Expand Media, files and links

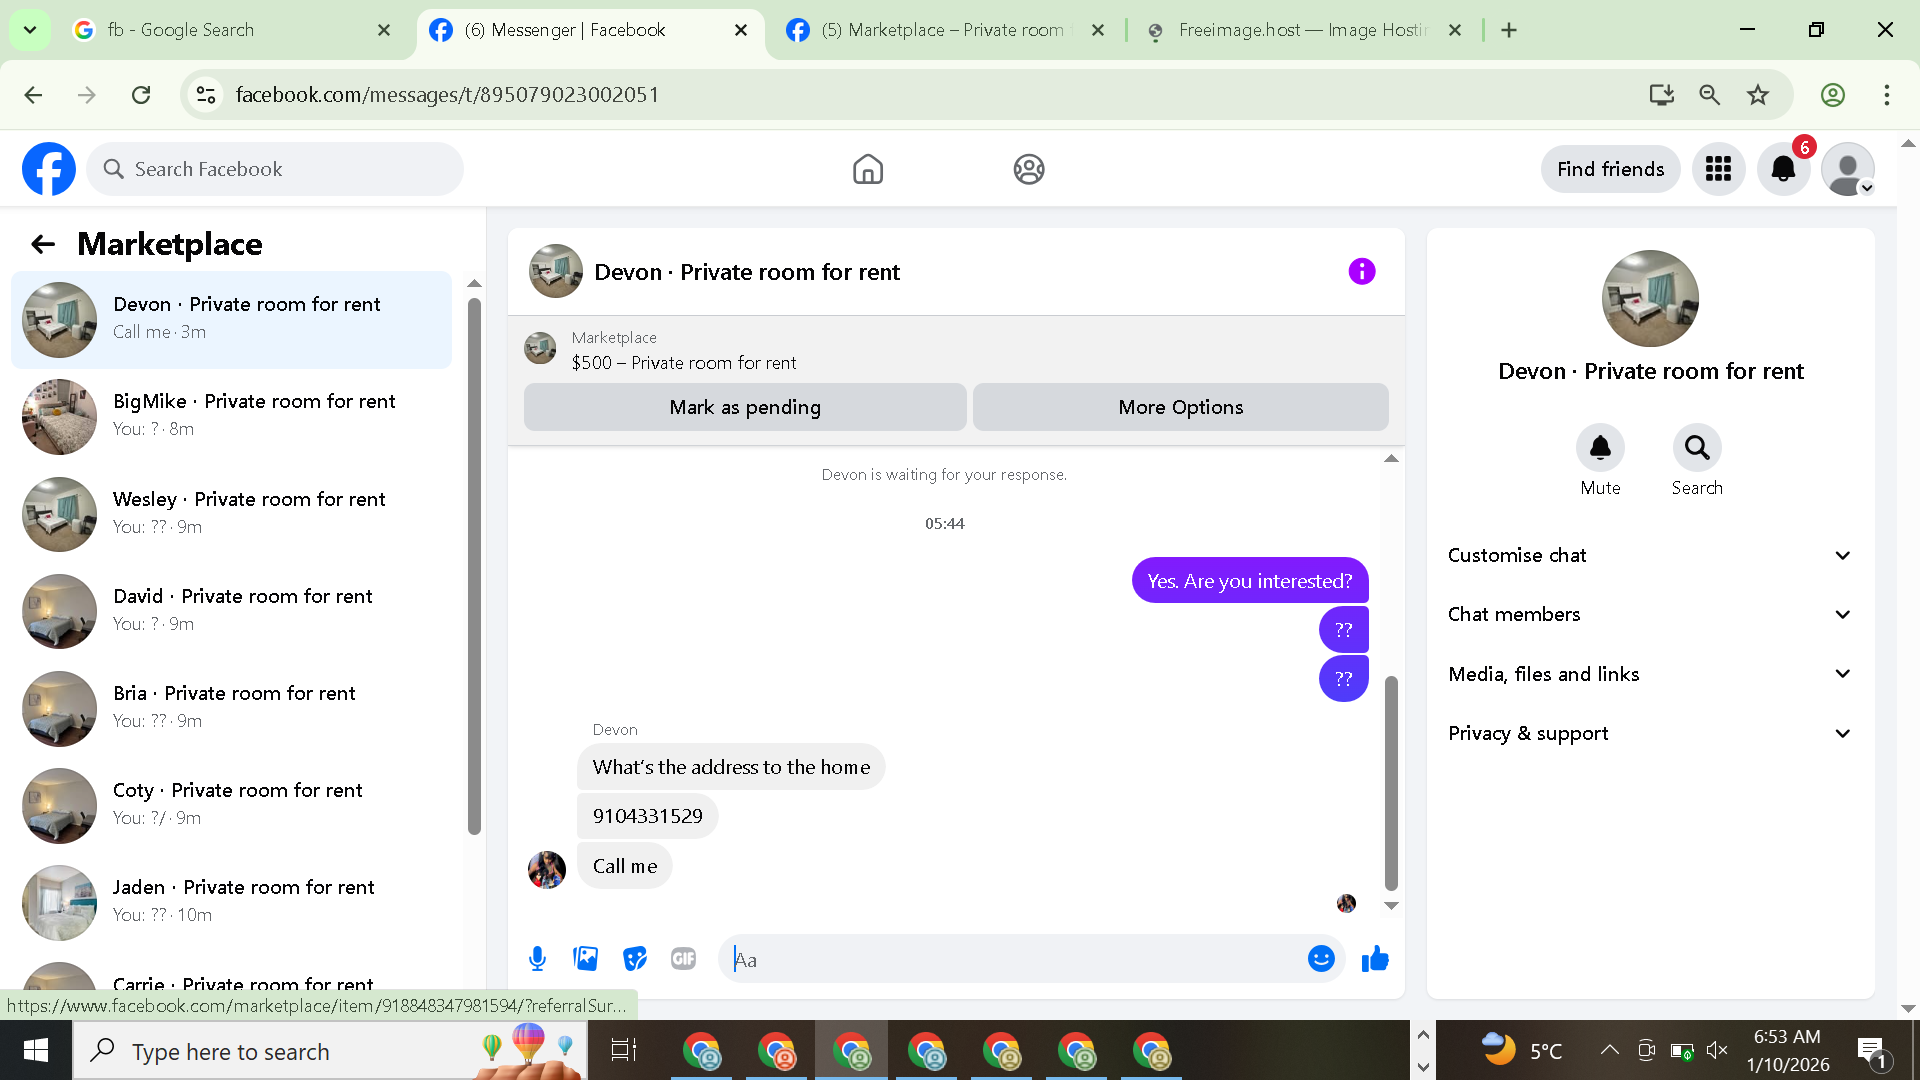pyautogui.click(x=1650, y=674)
